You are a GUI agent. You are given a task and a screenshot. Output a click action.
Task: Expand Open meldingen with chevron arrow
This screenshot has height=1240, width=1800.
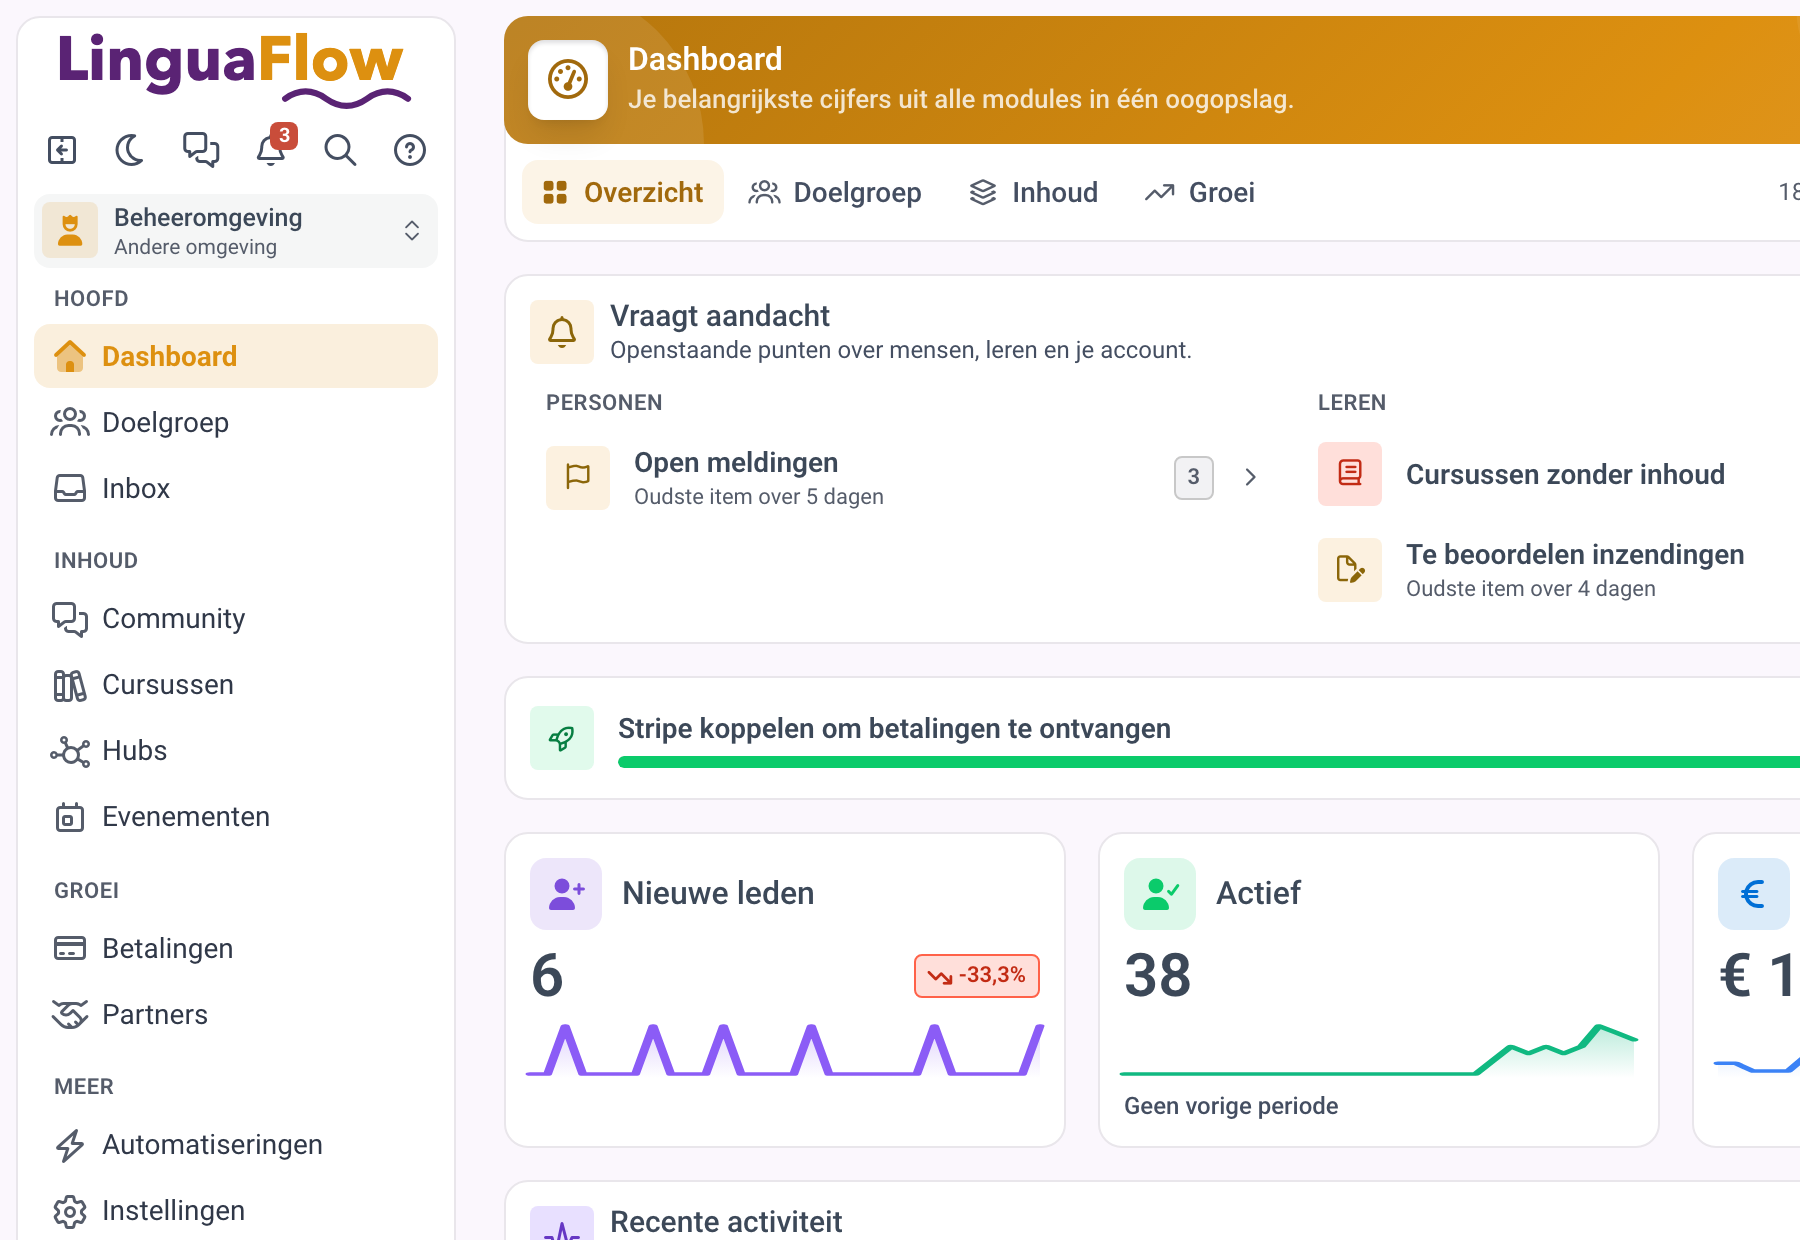pyautogui.click(x=1250, y=477)
